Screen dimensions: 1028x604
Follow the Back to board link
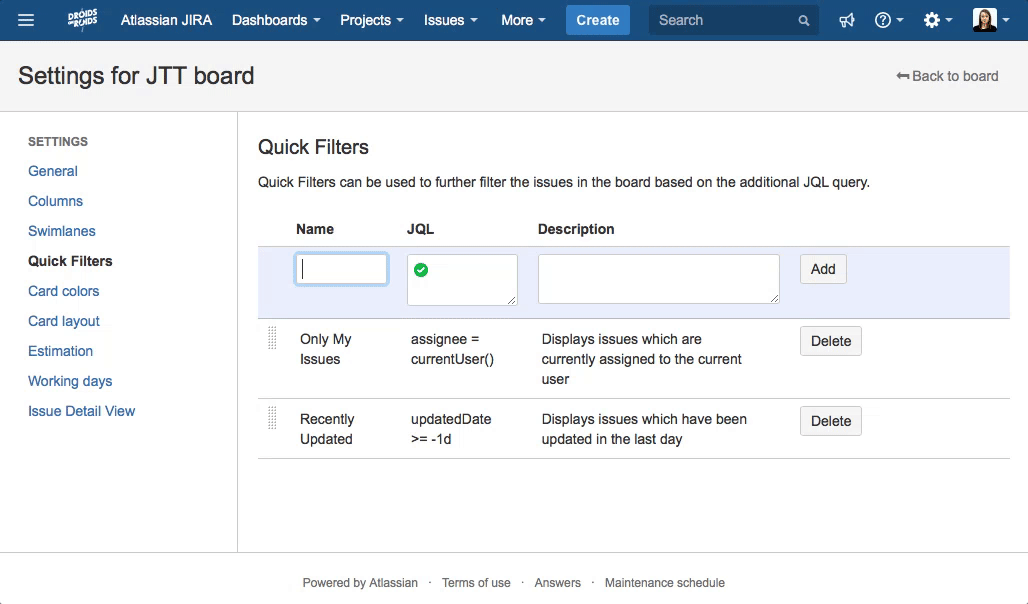pos(947,75)
